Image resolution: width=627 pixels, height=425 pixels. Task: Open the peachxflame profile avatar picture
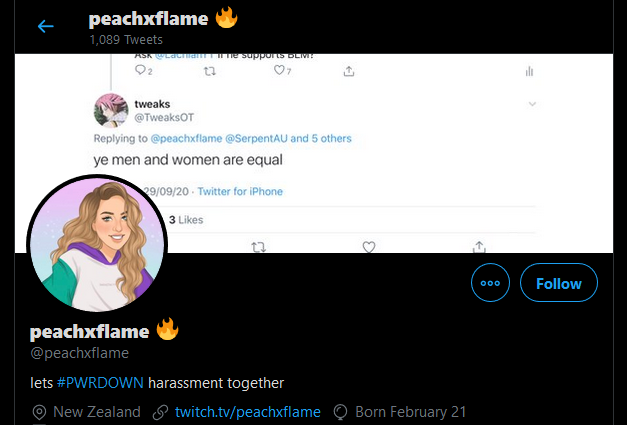pyautogui.click(x=97, y=244)
